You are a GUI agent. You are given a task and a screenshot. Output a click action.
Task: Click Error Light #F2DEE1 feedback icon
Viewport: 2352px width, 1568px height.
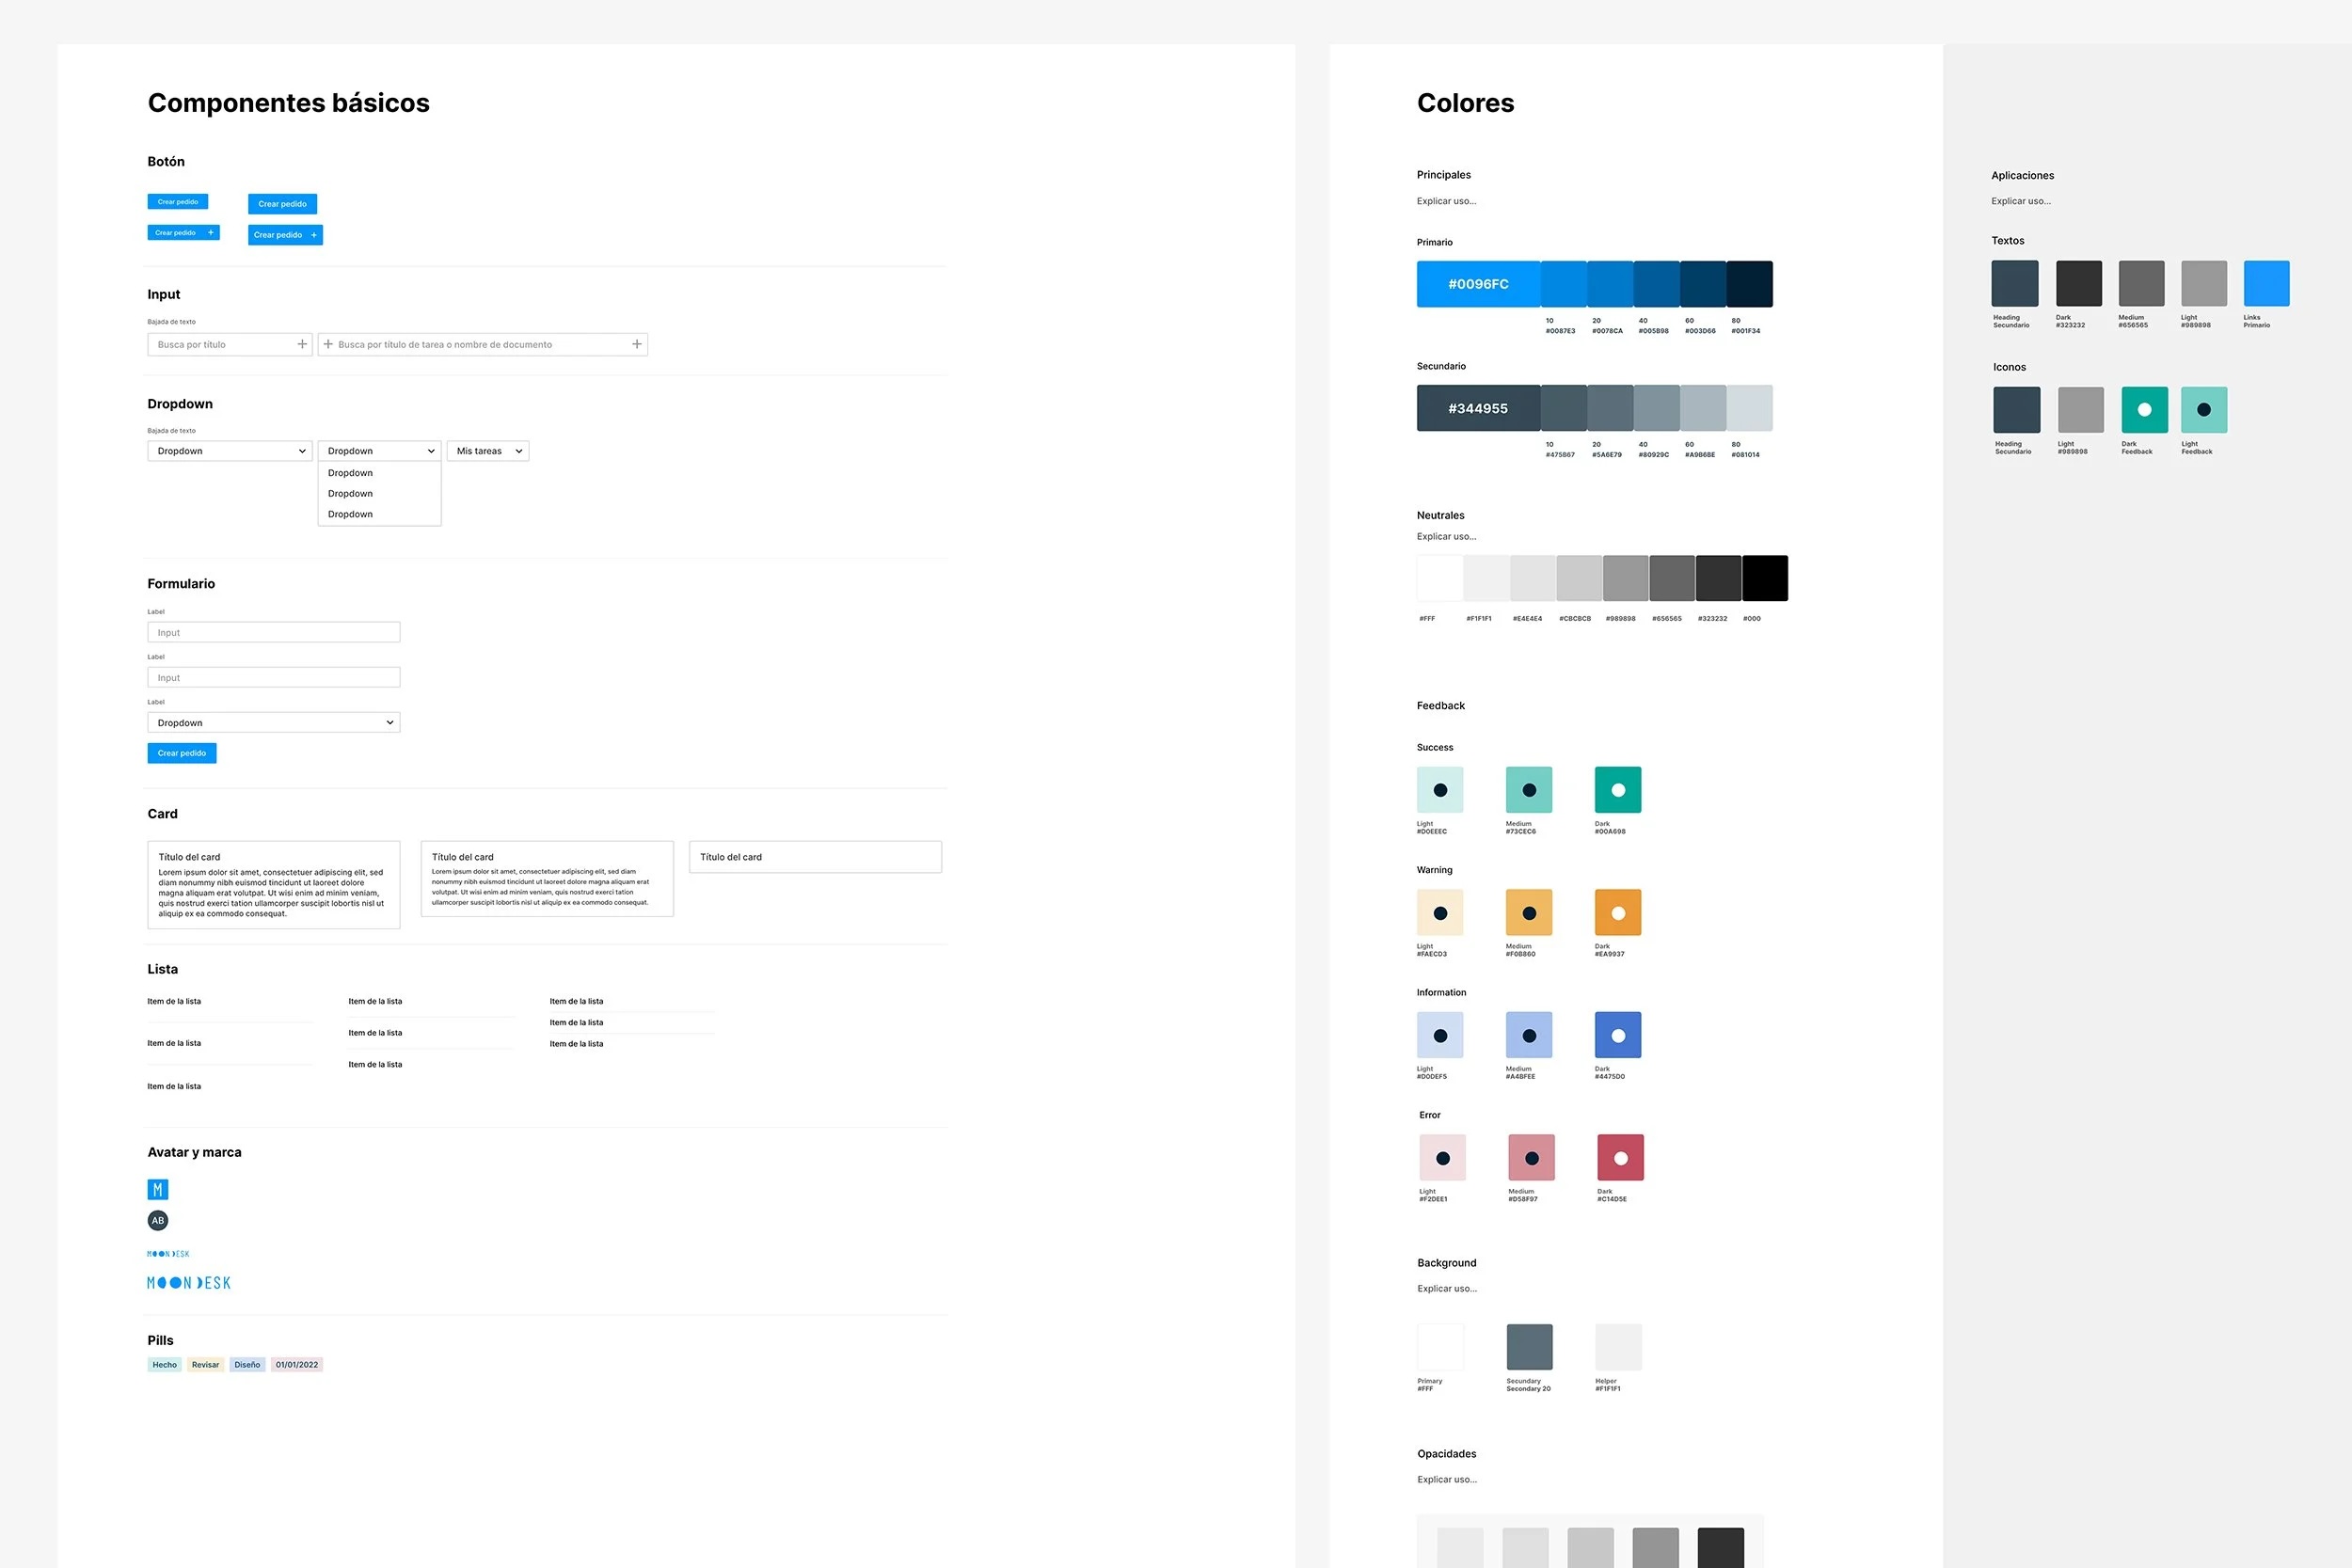tap(1443, 1158)
